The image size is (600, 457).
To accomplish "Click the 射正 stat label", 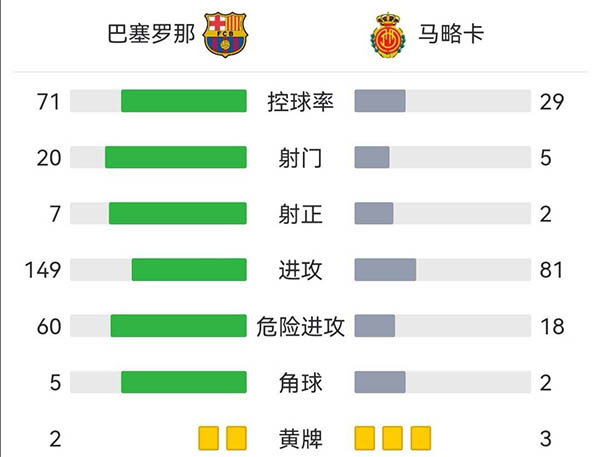I will pyautogui.click(x=300, y=213).
